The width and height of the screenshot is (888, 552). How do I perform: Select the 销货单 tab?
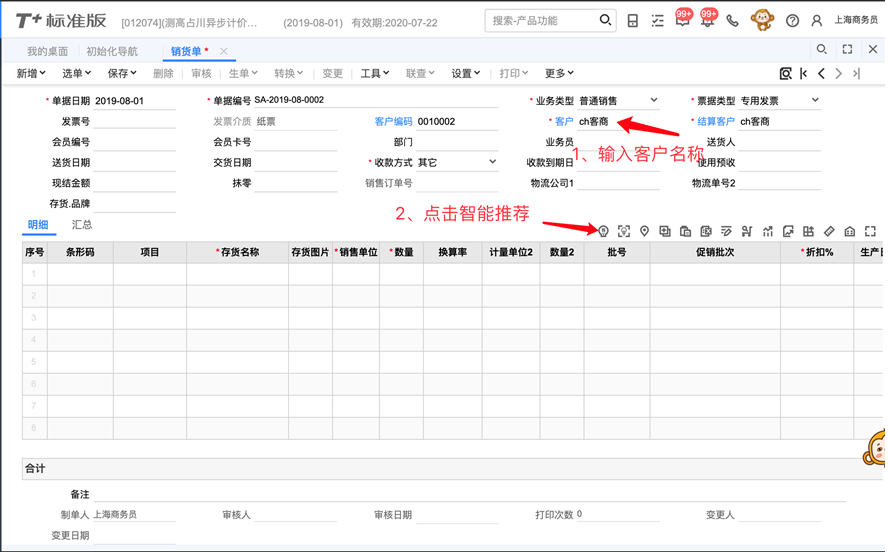tap(186, 52)
